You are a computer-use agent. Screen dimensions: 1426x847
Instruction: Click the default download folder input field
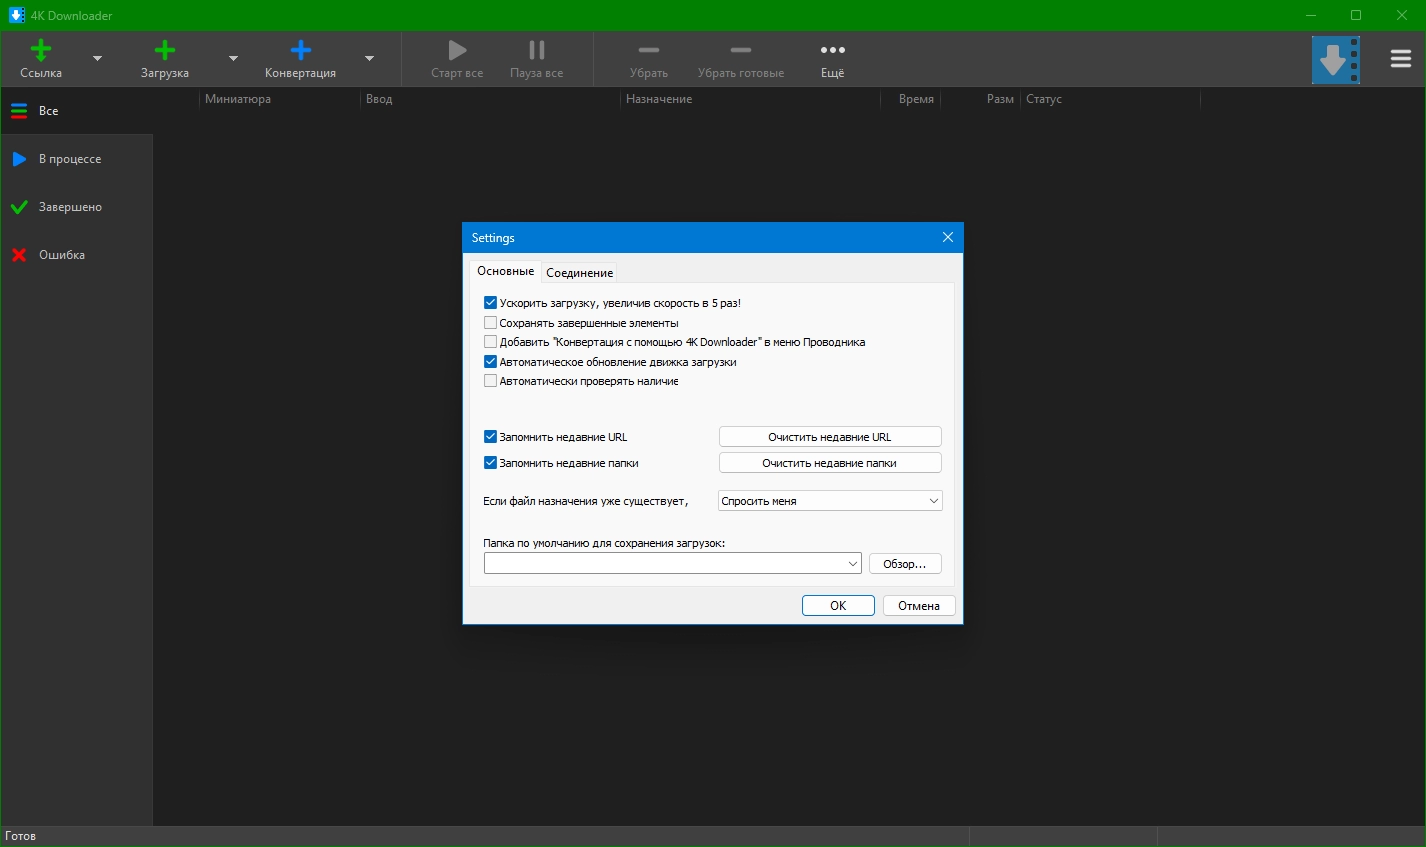coord(665,564)
